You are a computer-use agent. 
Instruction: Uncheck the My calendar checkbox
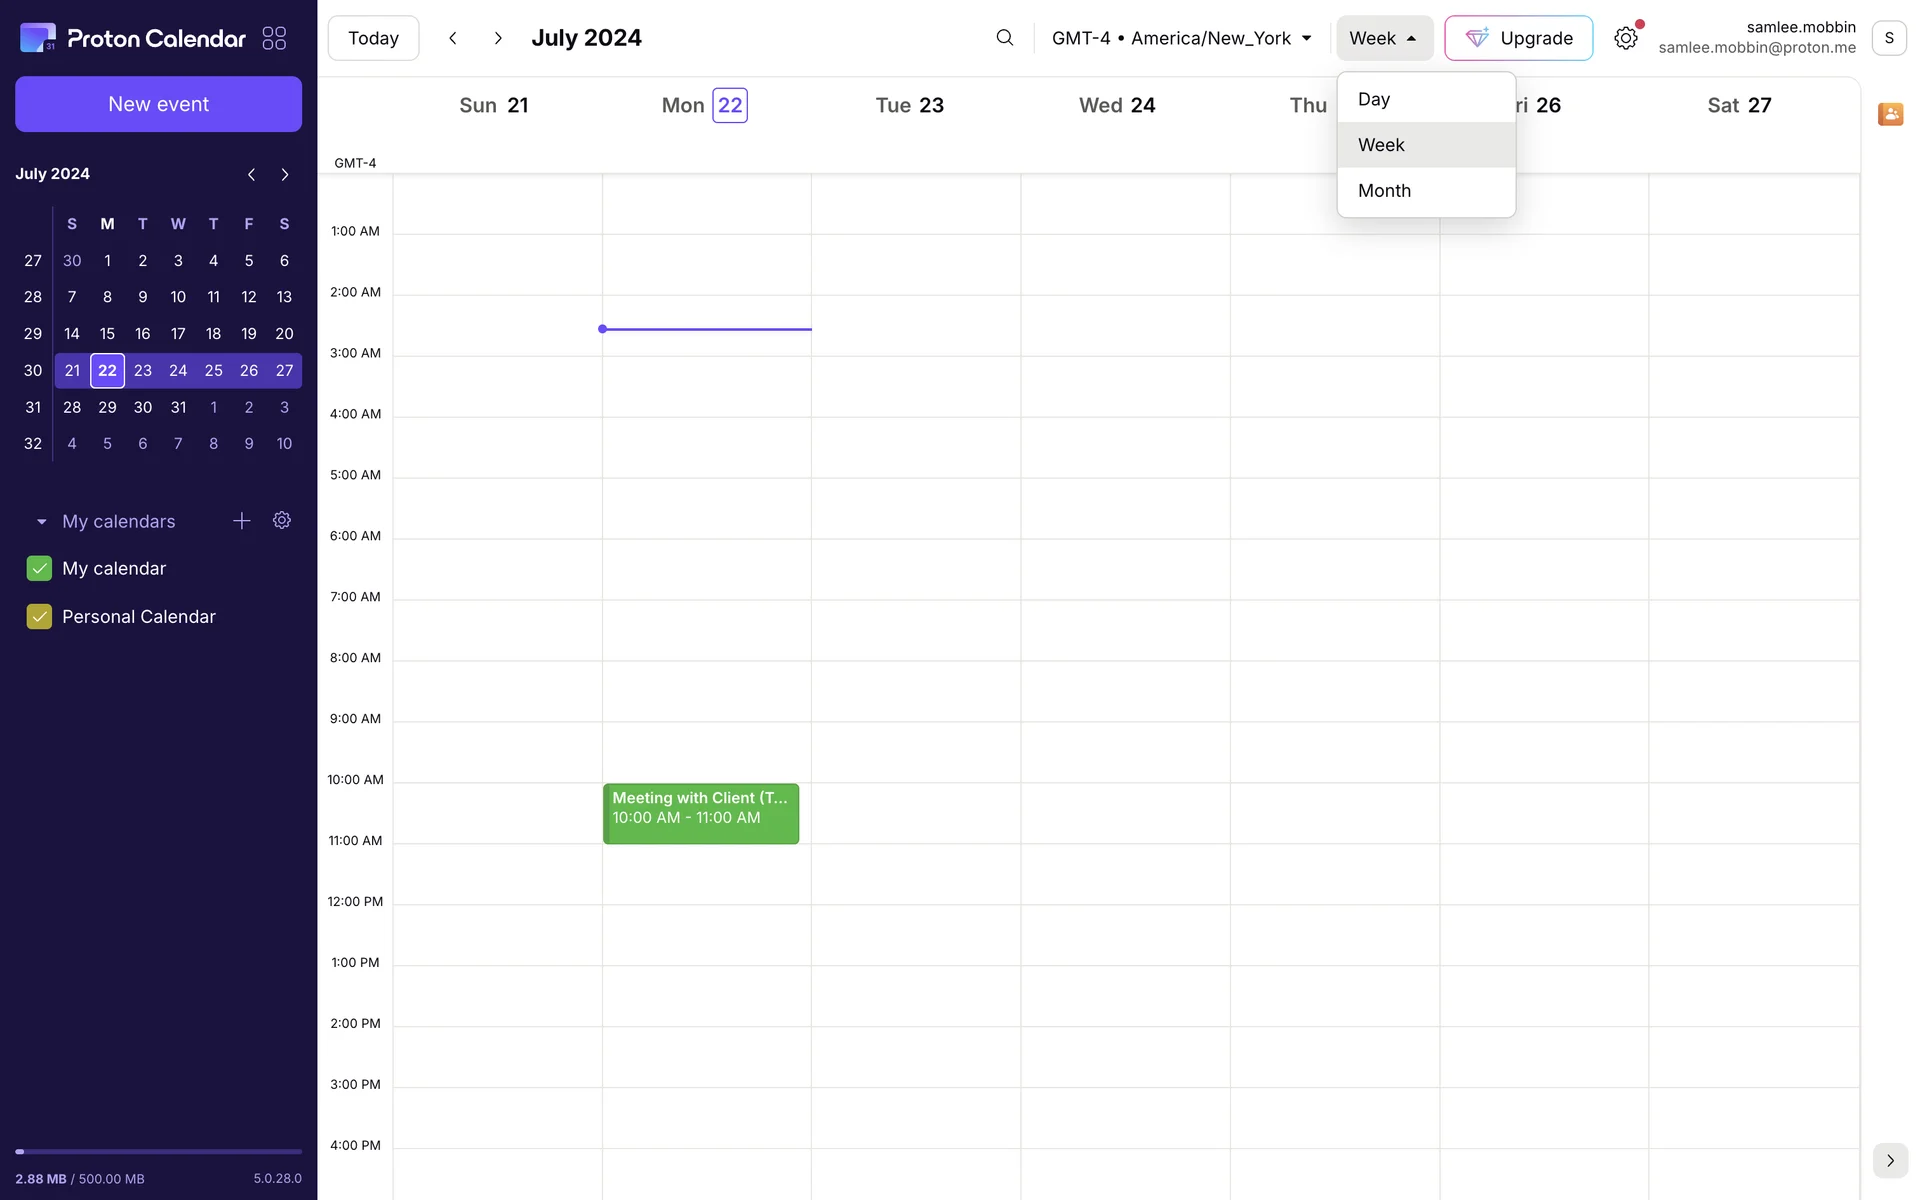(39, 568)
